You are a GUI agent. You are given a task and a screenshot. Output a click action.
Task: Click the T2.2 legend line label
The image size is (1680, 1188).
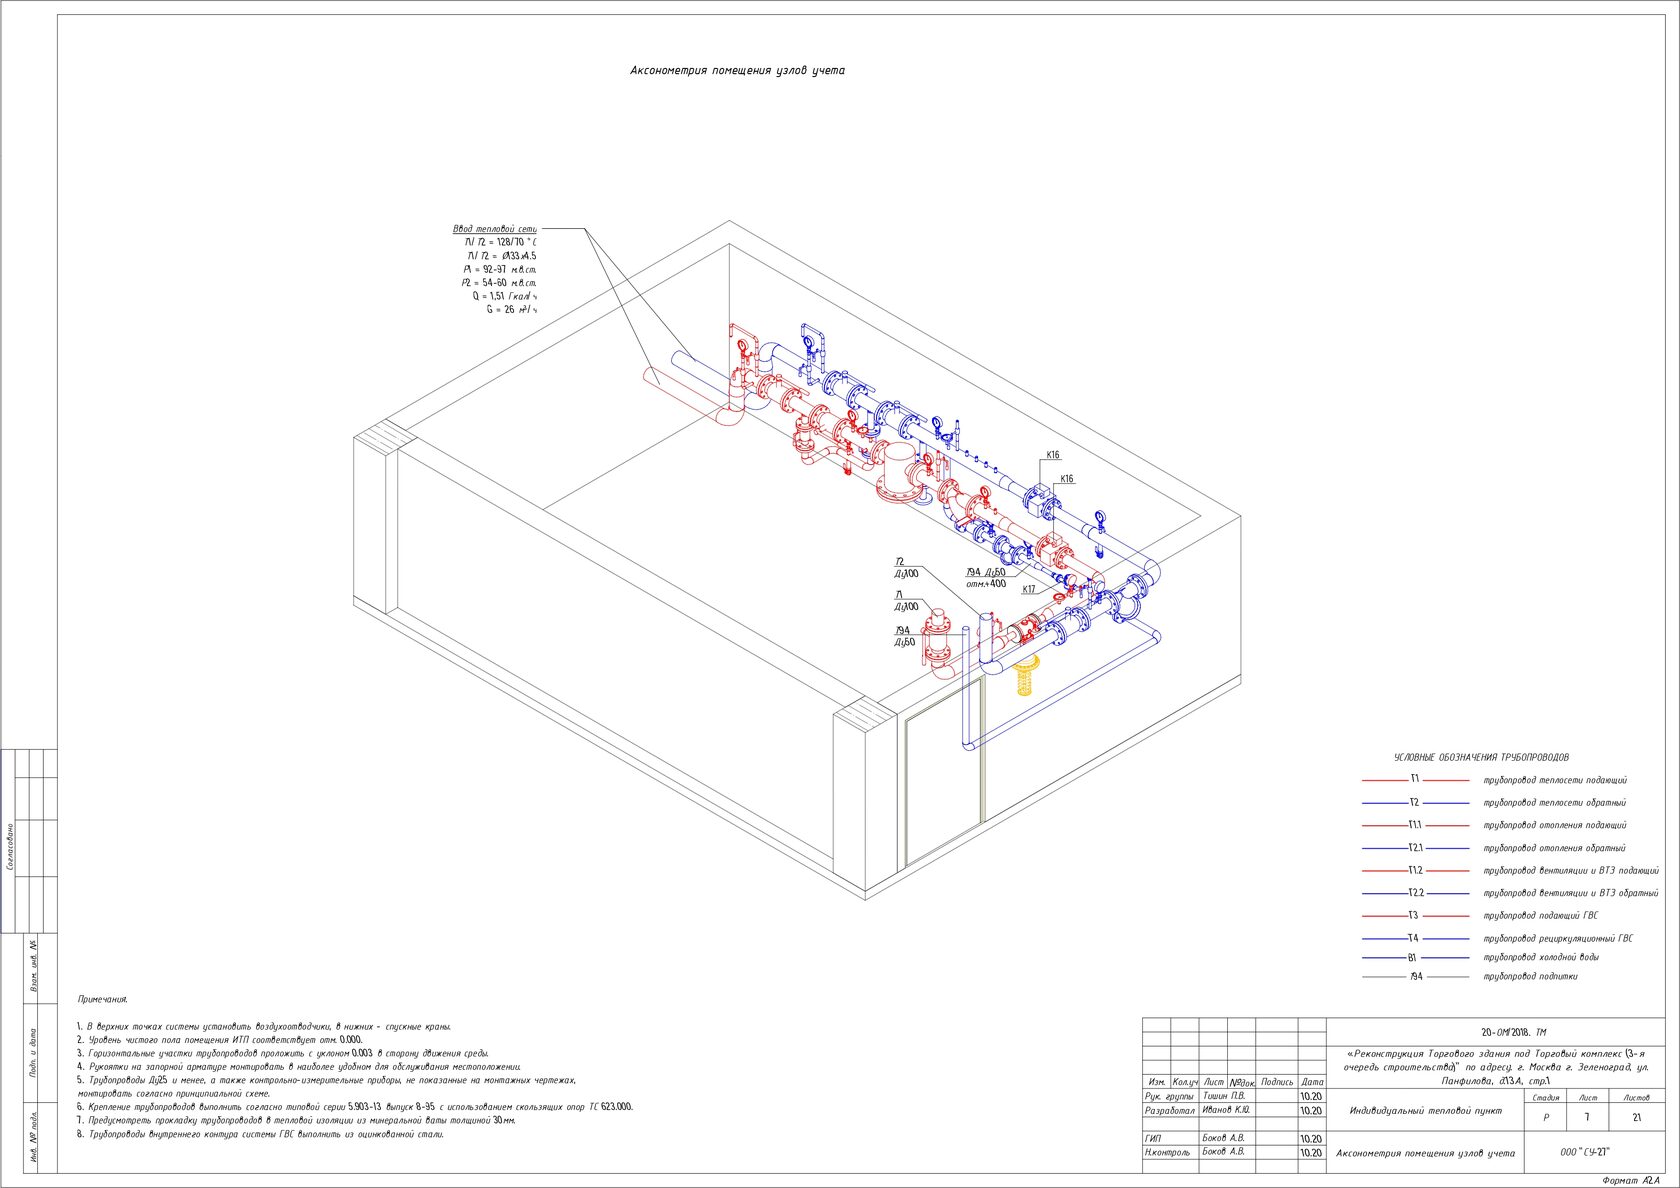1416,893
